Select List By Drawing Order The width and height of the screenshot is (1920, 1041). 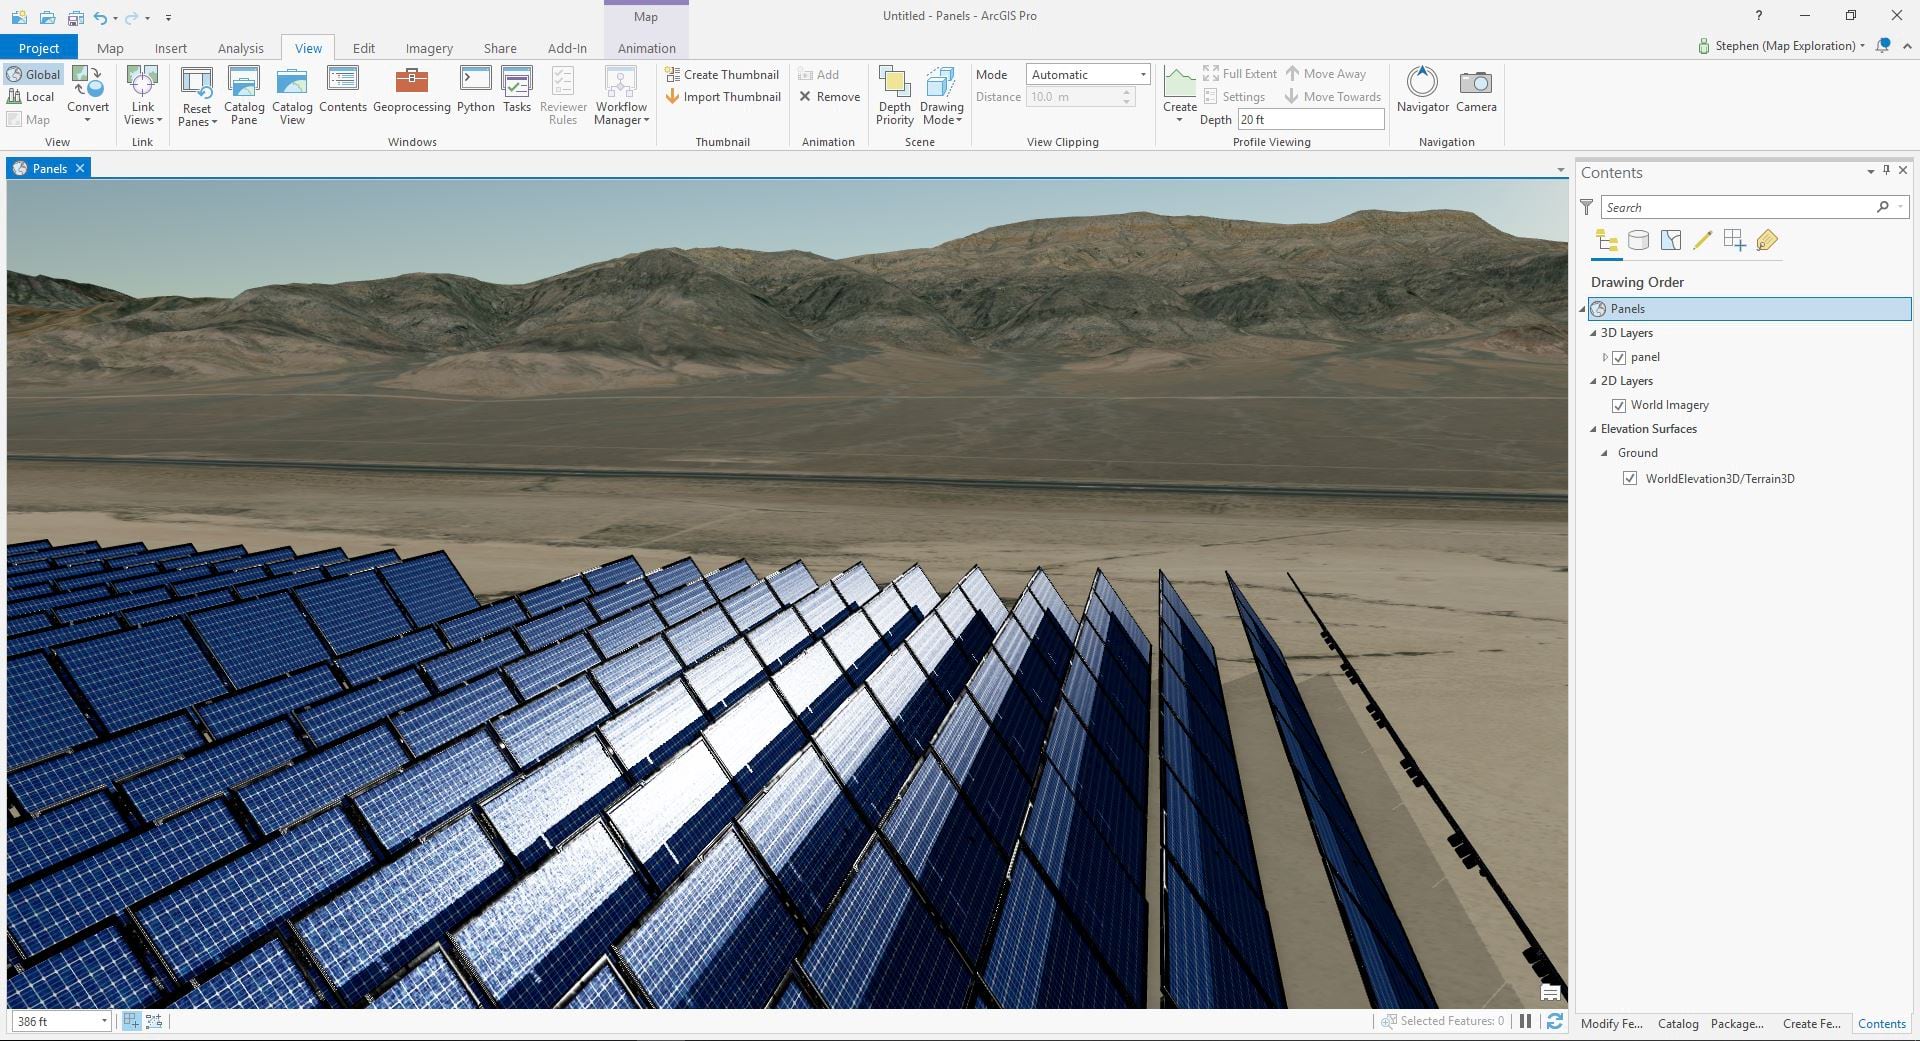1607,241
